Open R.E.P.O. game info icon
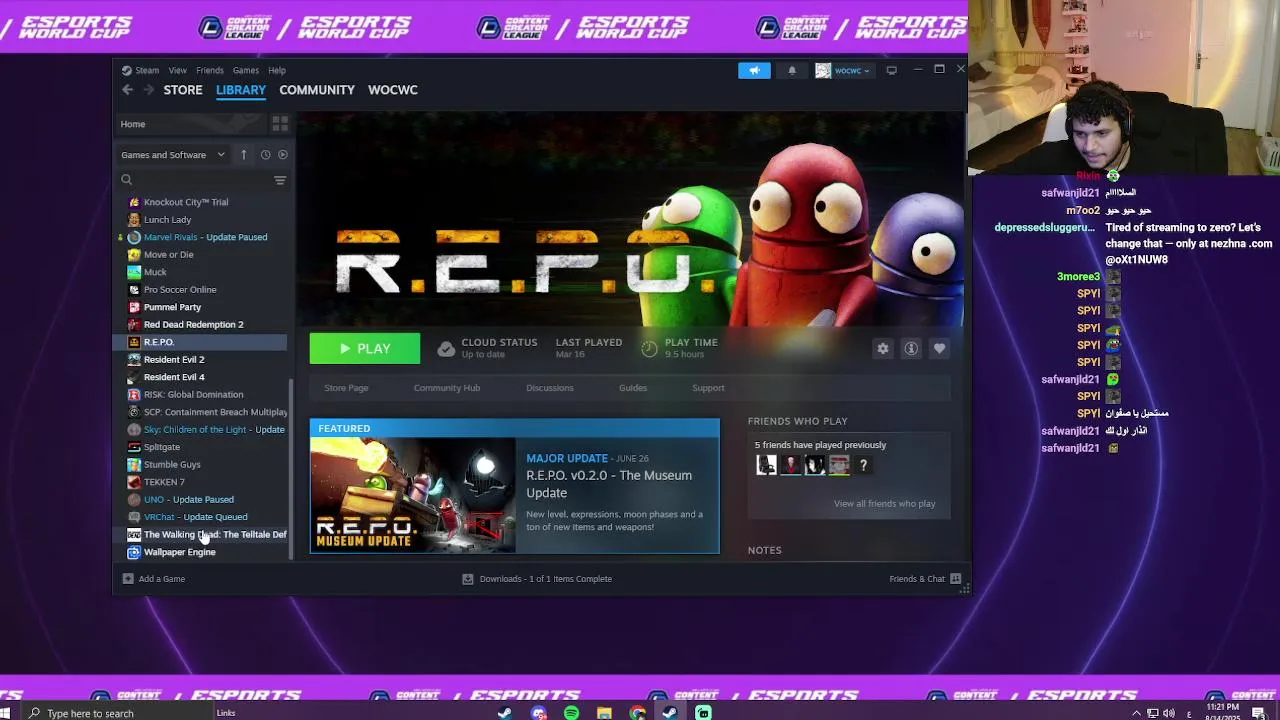 click(911, 348)
